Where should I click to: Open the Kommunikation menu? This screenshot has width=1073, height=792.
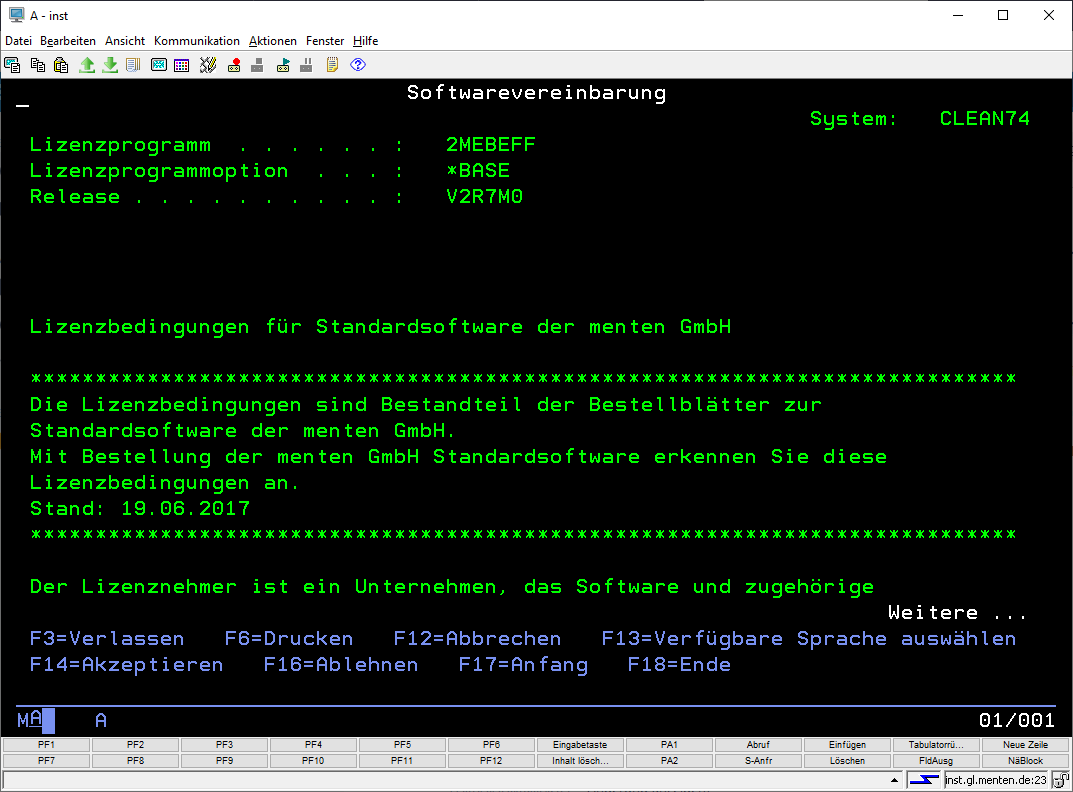coord(196,41)
